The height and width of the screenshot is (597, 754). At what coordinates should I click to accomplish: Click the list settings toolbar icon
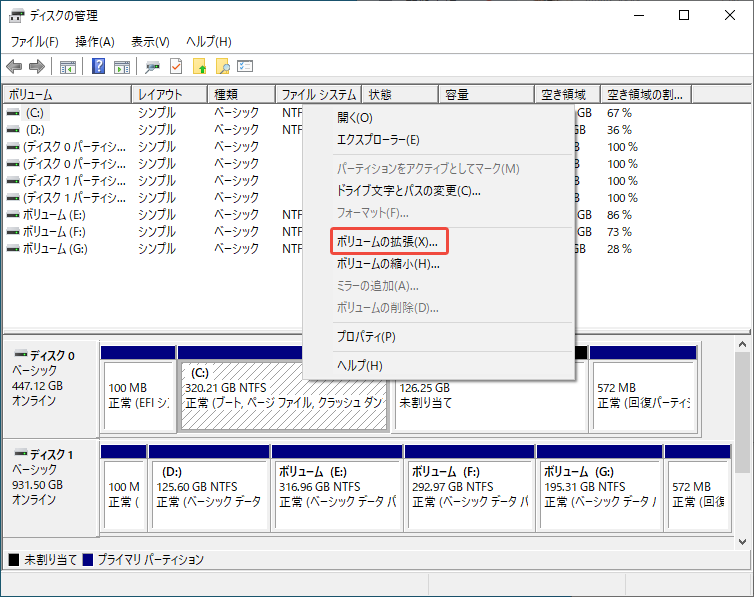245,66
